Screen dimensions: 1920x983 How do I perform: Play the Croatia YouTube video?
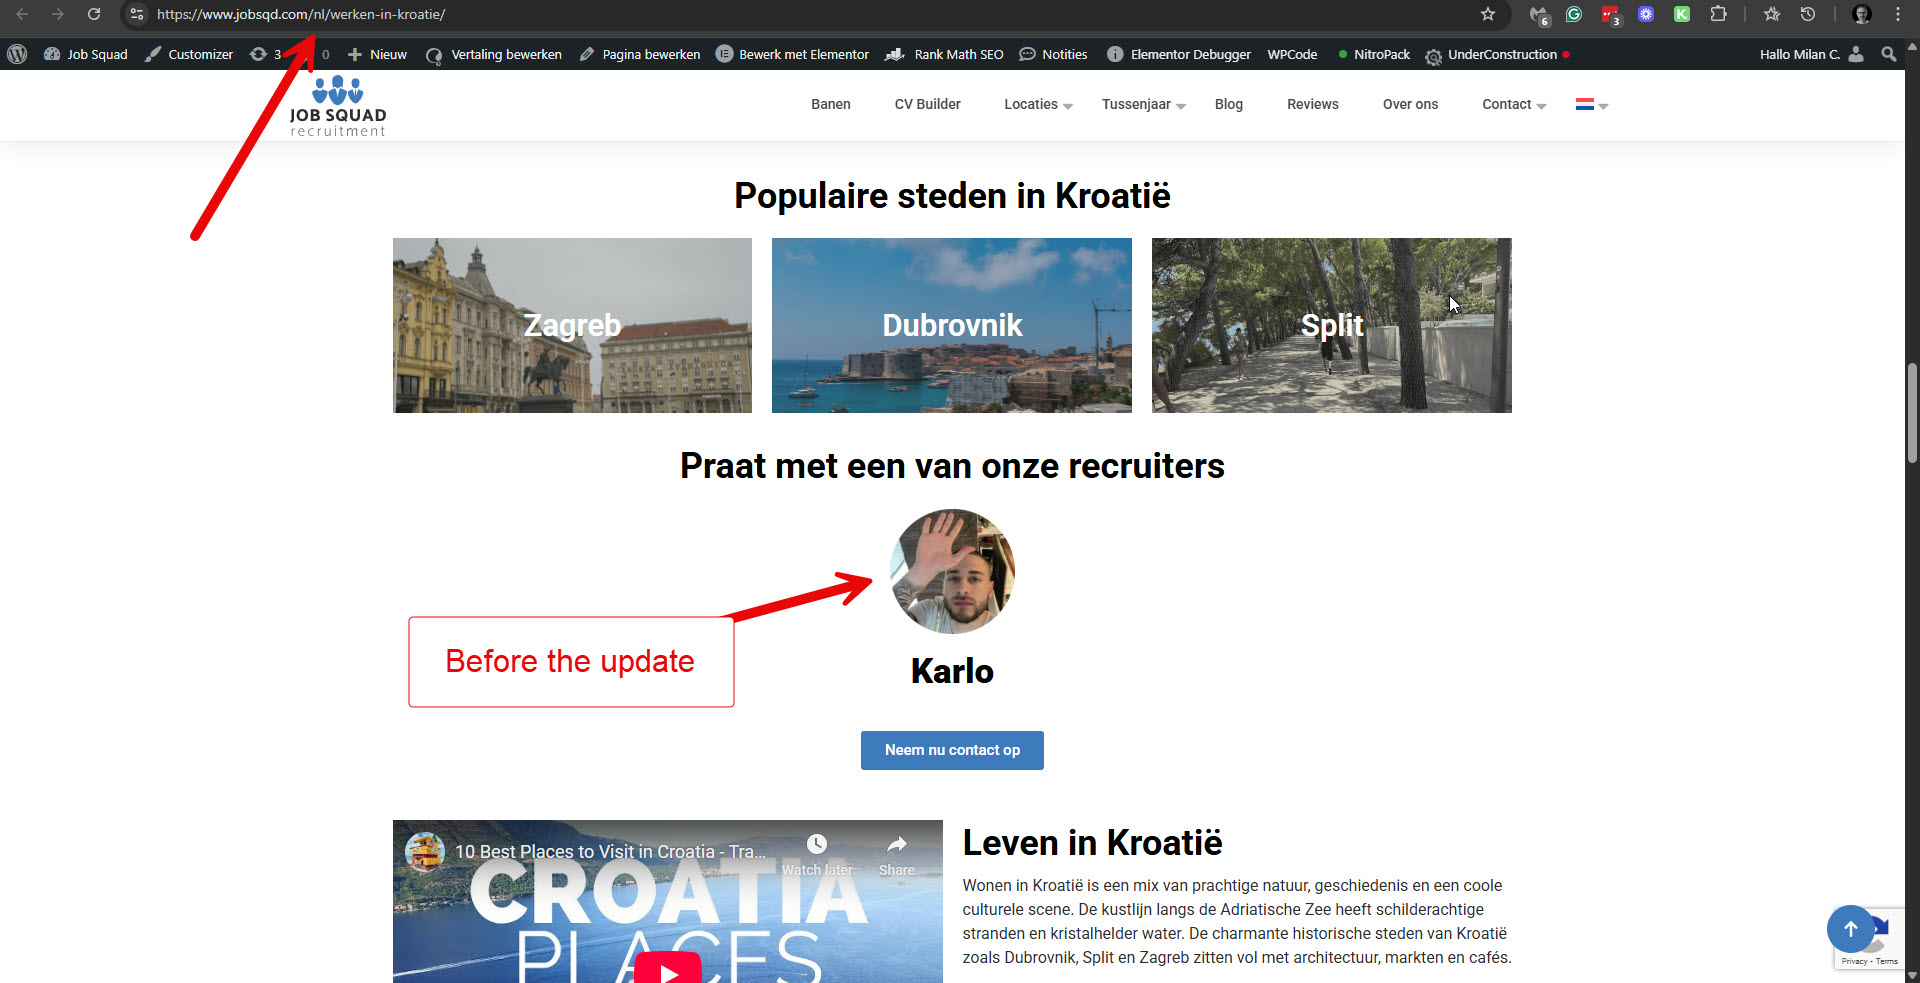click(x=668, y=969)
